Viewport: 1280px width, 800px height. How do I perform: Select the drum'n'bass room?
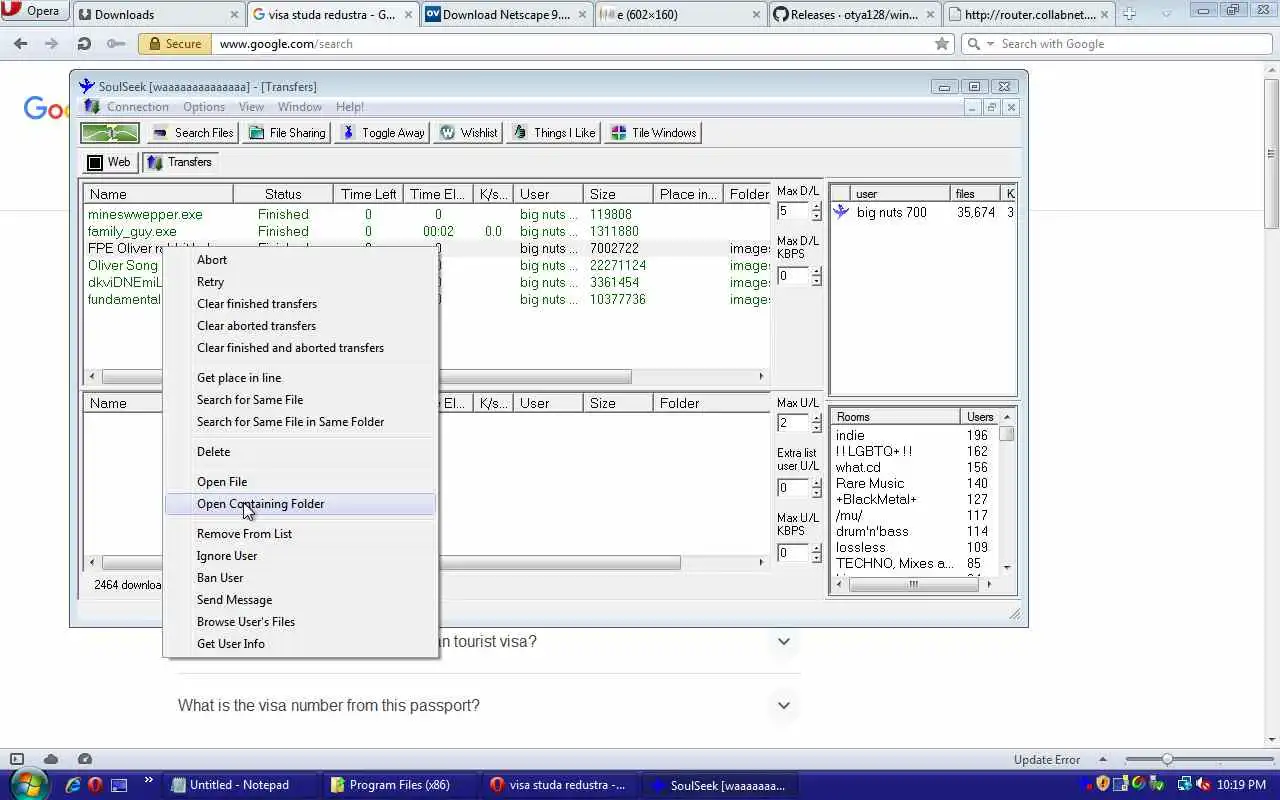[915, 531]
